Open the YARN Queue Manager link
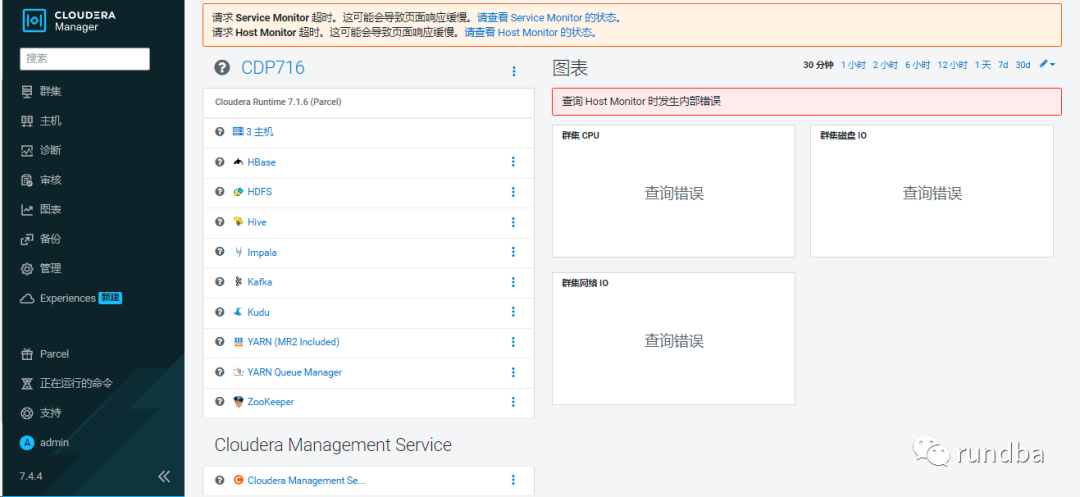 (294, 372)
